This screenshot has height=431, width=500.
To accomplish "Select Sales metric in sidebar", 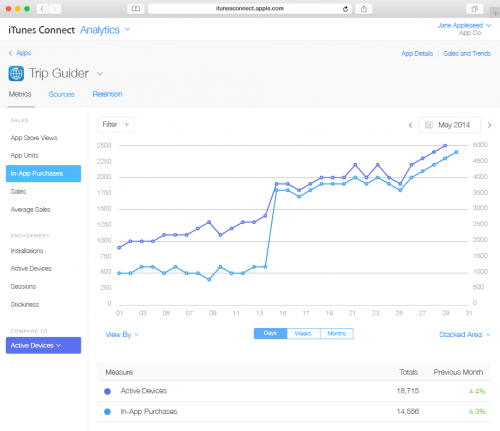I will point(18,192).
